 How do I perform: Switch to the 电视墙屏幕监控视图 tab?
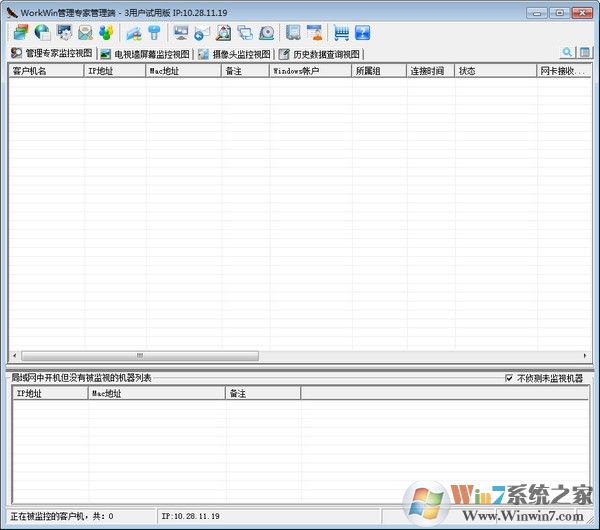tap(144, 54)
